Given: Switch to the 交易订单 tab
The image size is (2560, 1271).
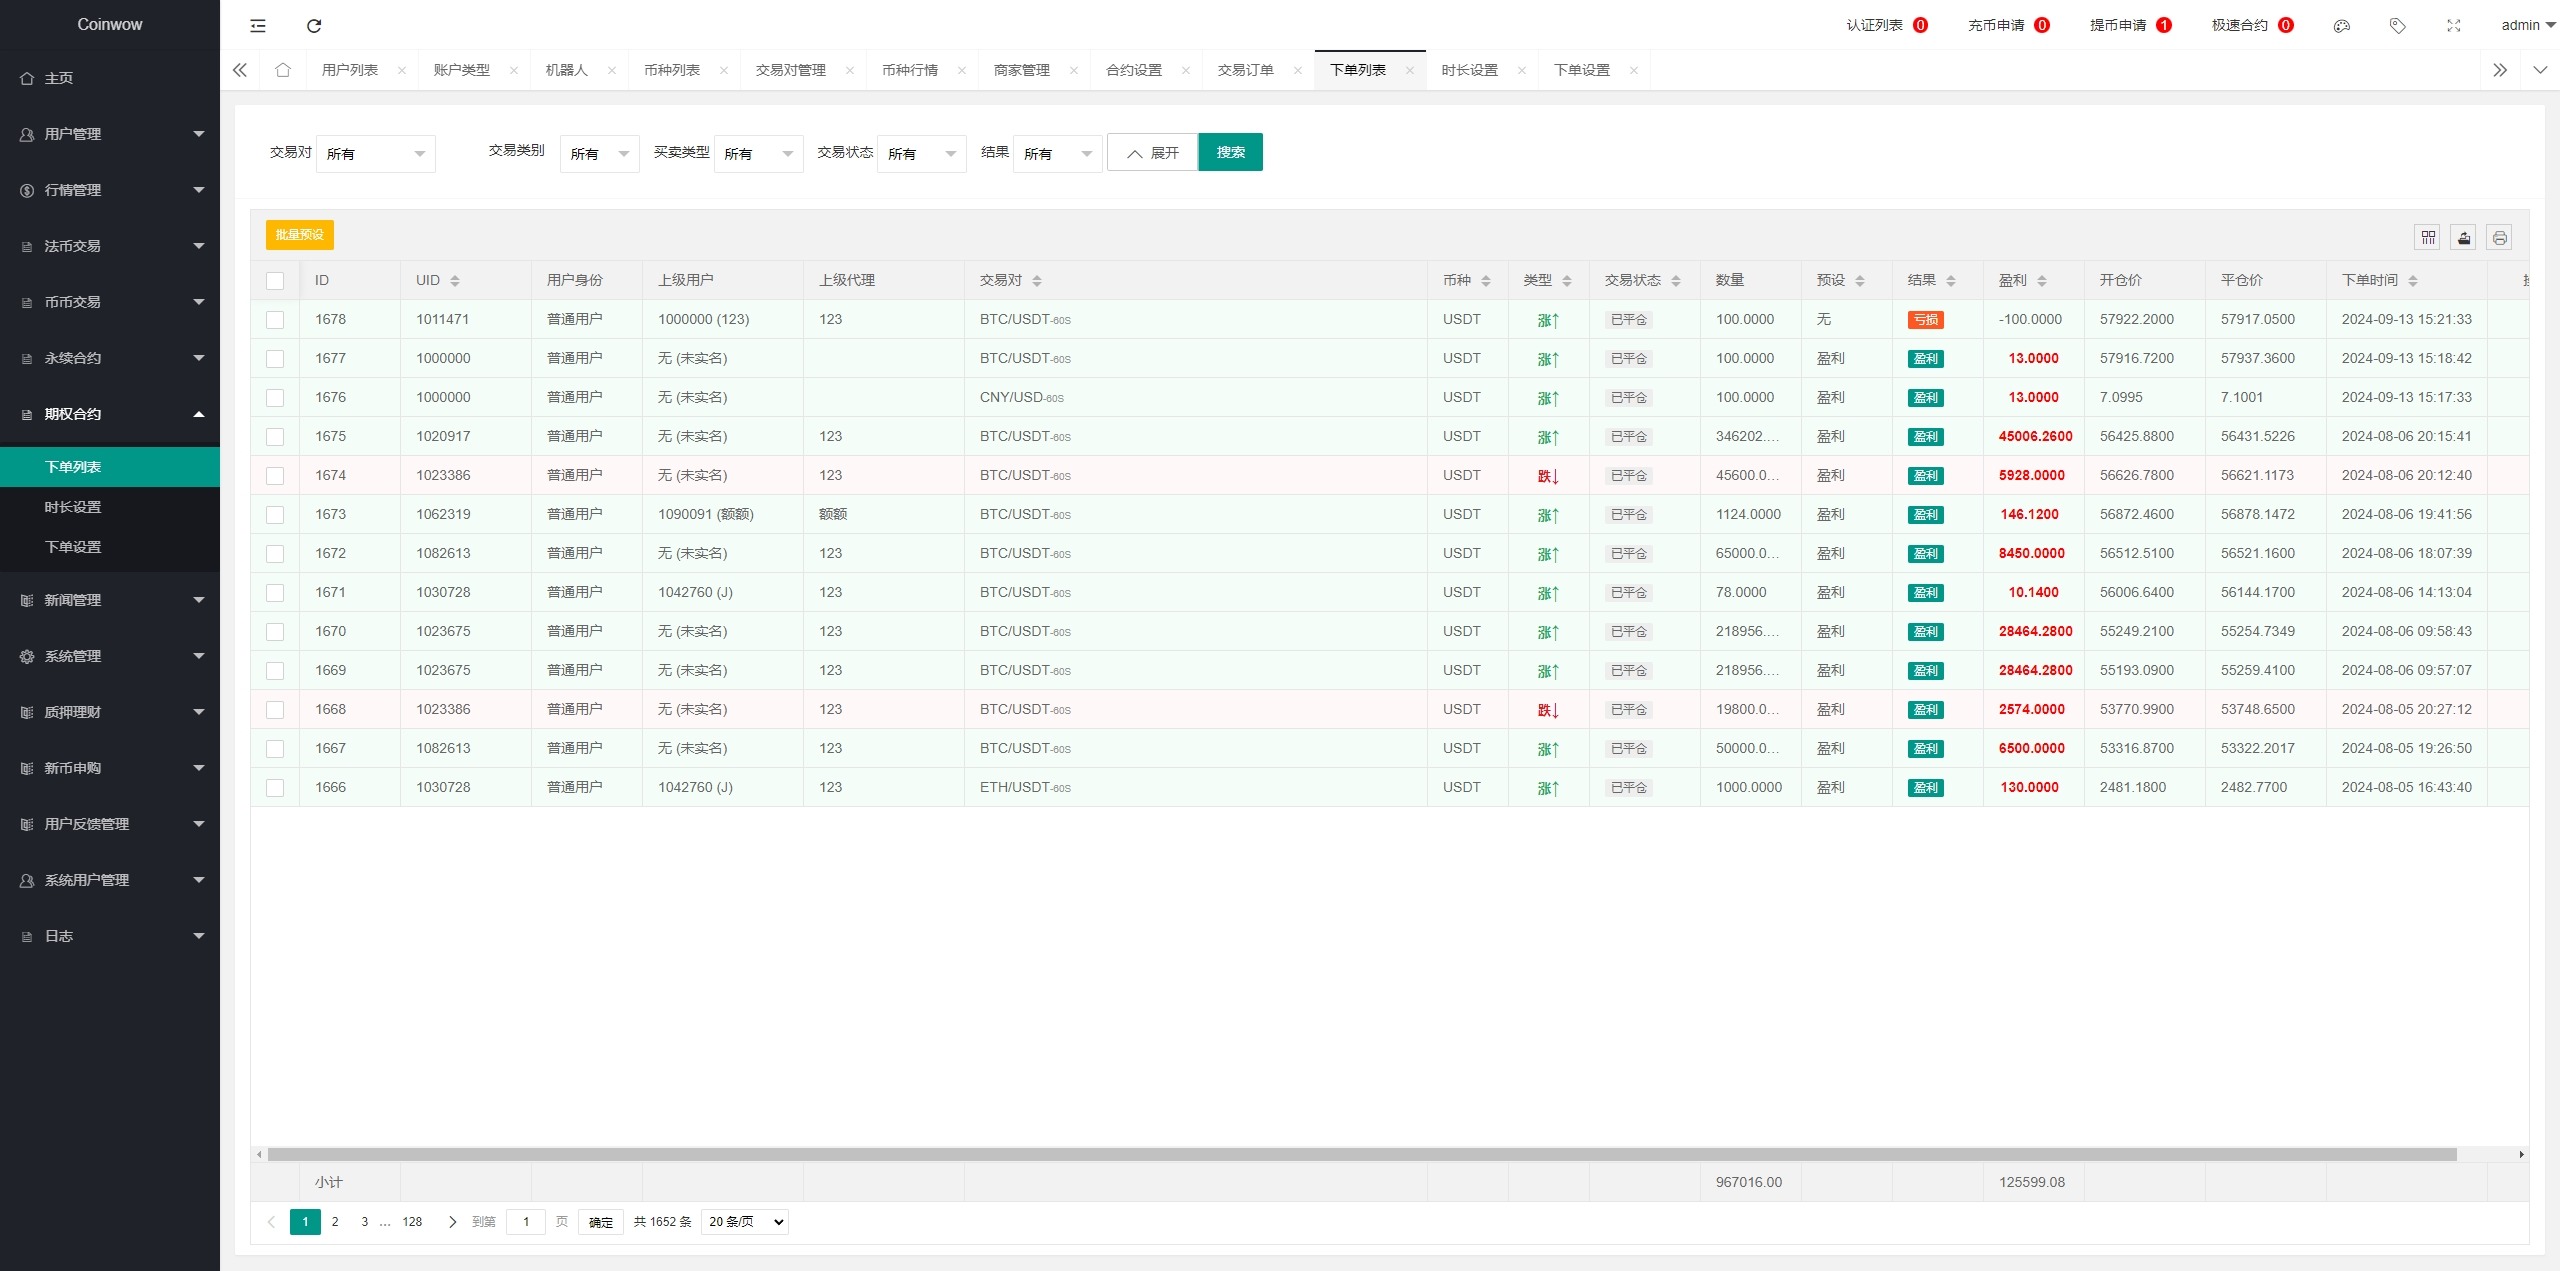Looking at the screenshot, I should pos(1245,70).
